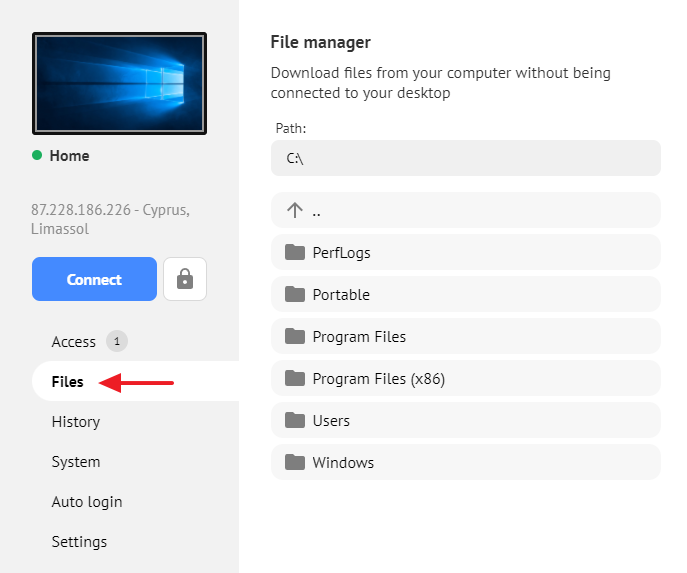Open the Access section

pyautogui.click(x=74, y=342)
